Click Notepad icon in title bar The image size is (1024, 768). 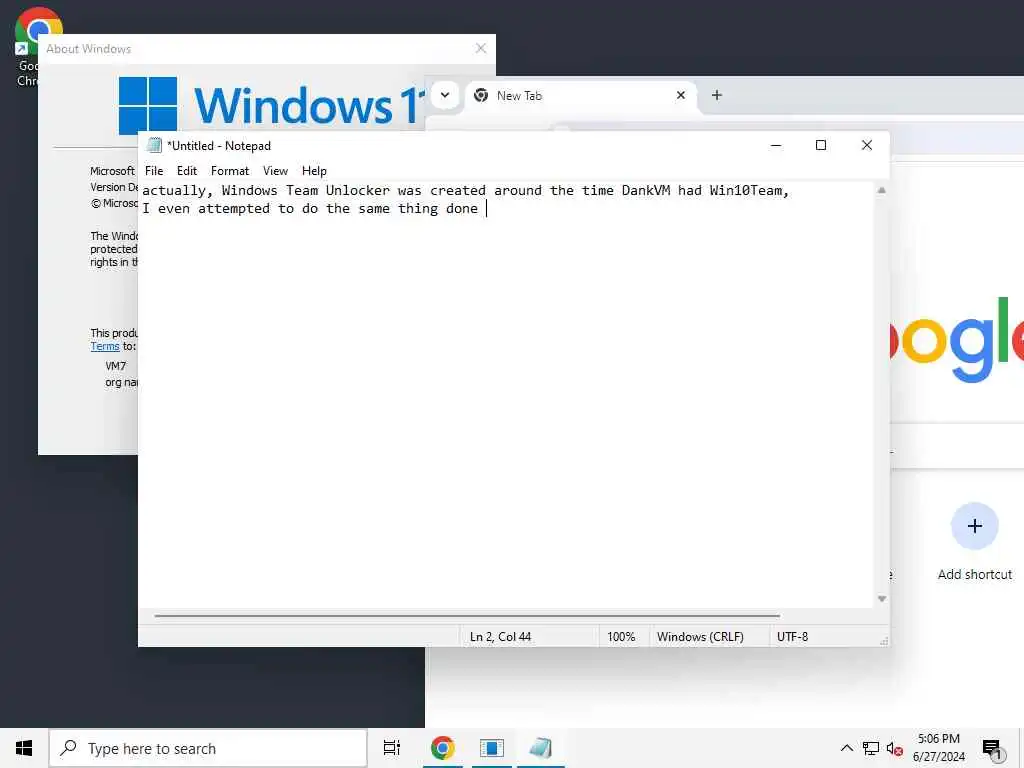pos(154,145)
